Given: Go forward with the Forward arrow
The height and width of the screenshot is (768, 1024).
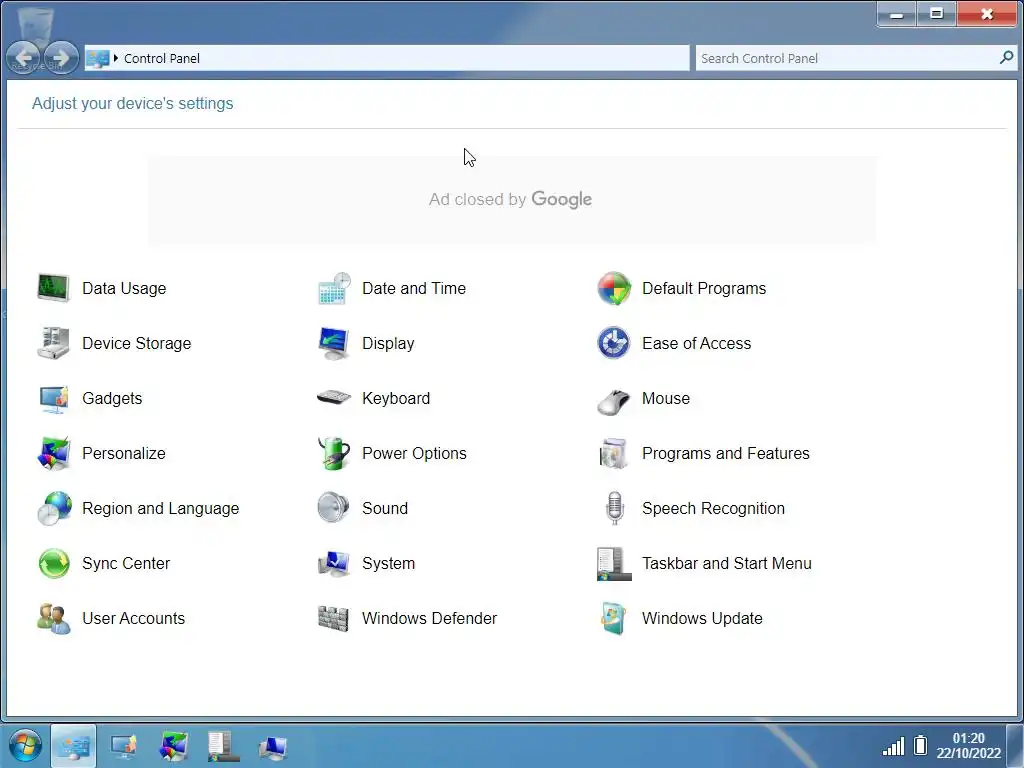Looking at the screenshot, I should coord(61,58).
